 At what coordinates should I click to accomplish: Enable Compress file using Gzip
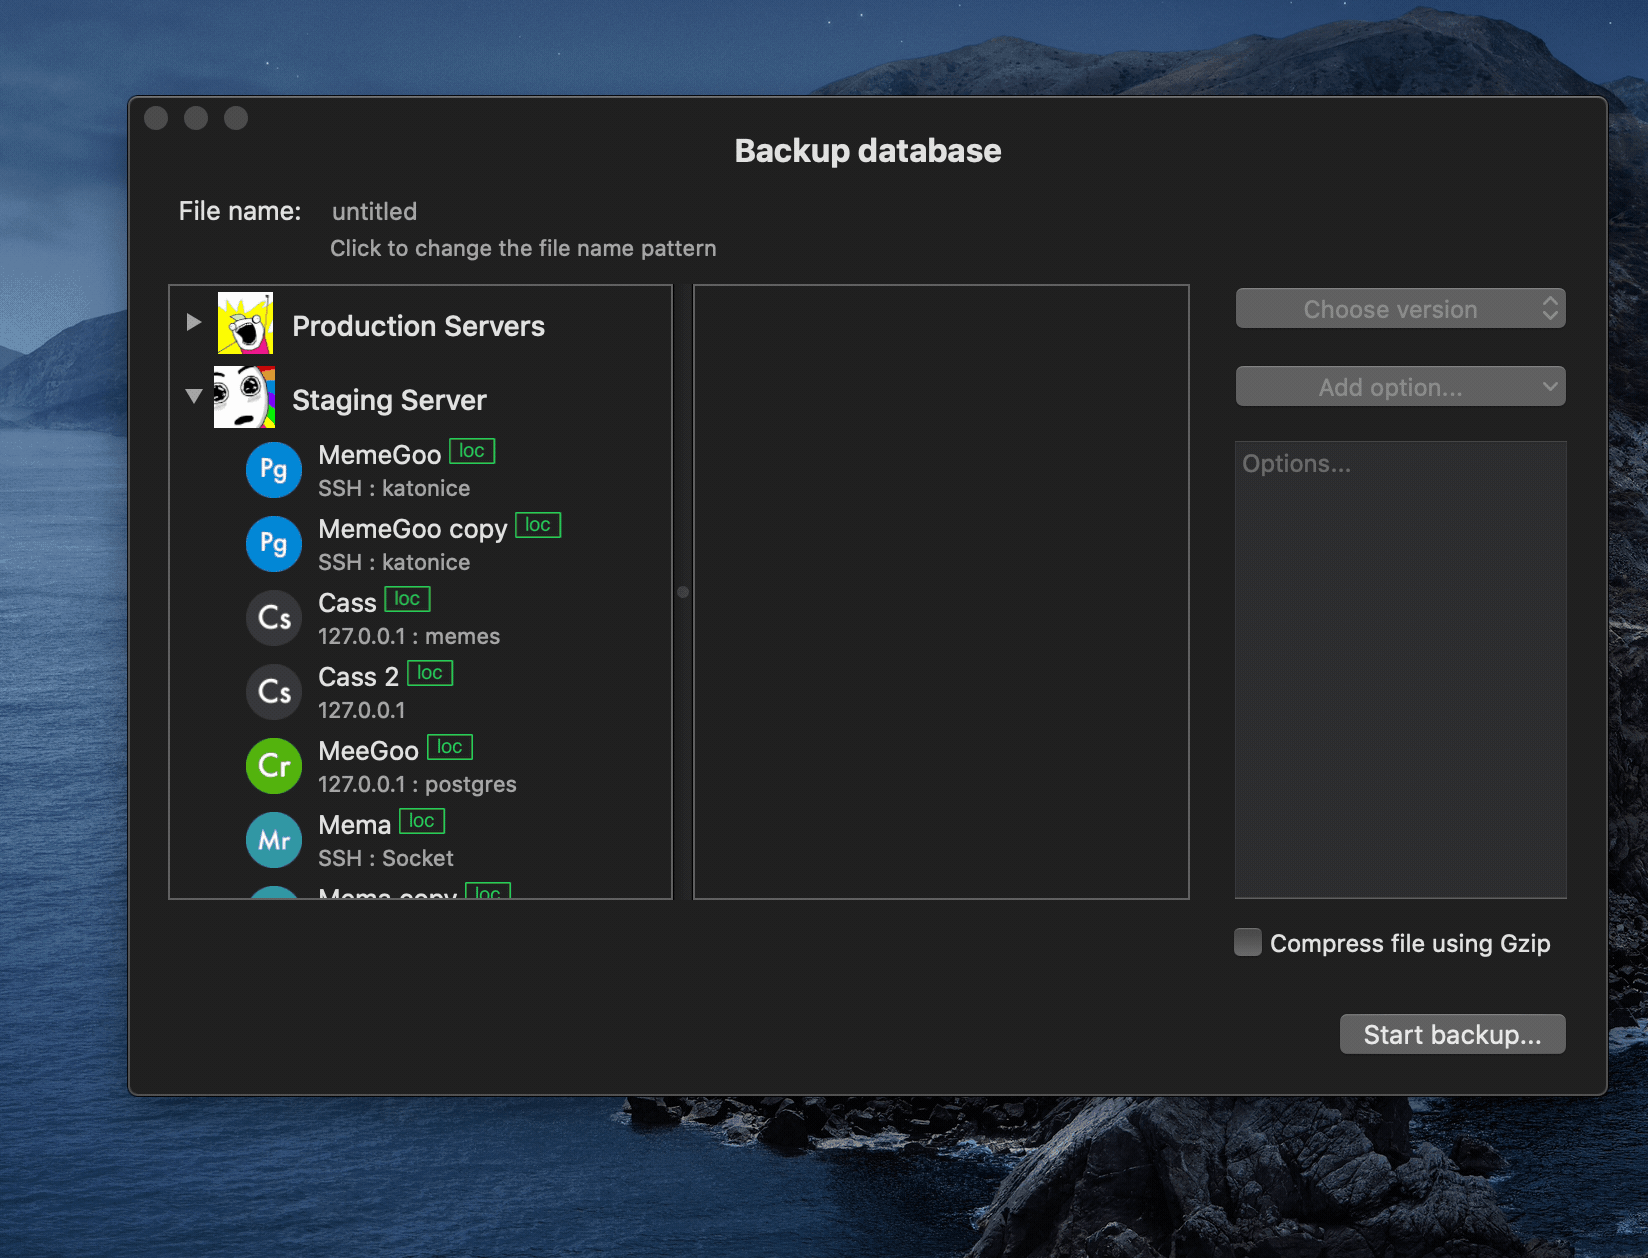(1247, 942)
